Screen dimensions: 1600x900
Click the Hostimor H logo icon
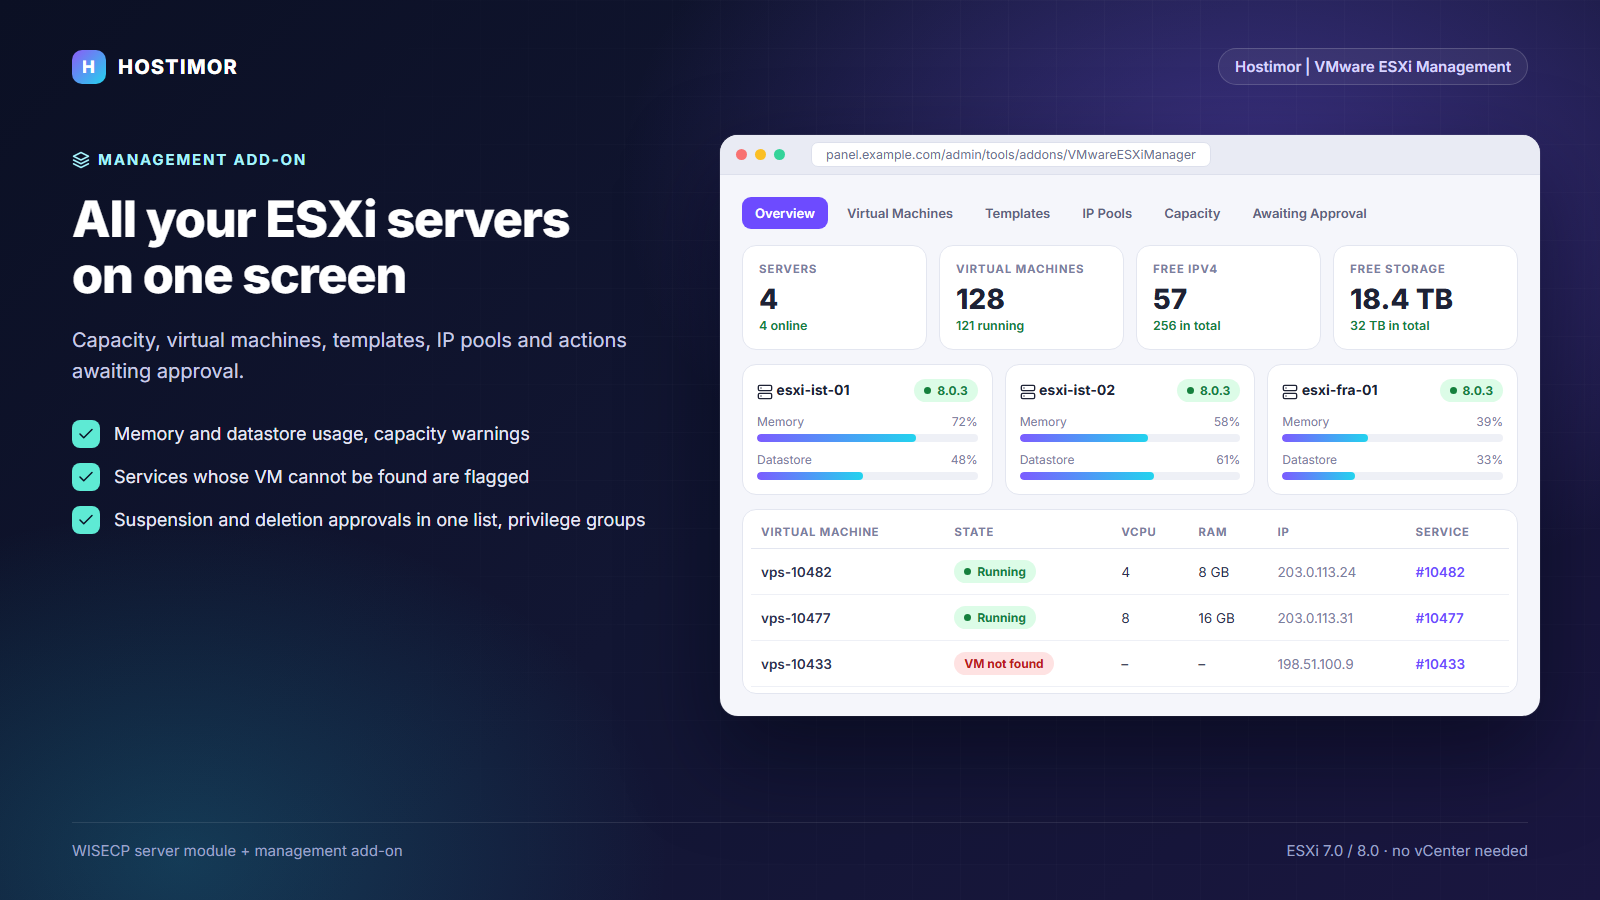pyautogui.click(x=89, y=67)
